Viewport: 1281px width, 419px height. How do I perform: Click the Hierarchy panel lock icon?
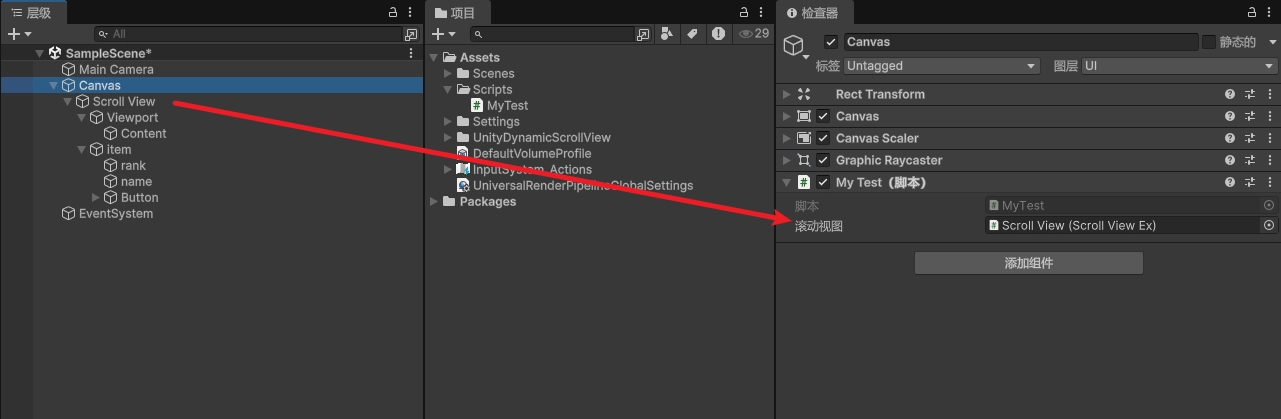pos(394,12)
